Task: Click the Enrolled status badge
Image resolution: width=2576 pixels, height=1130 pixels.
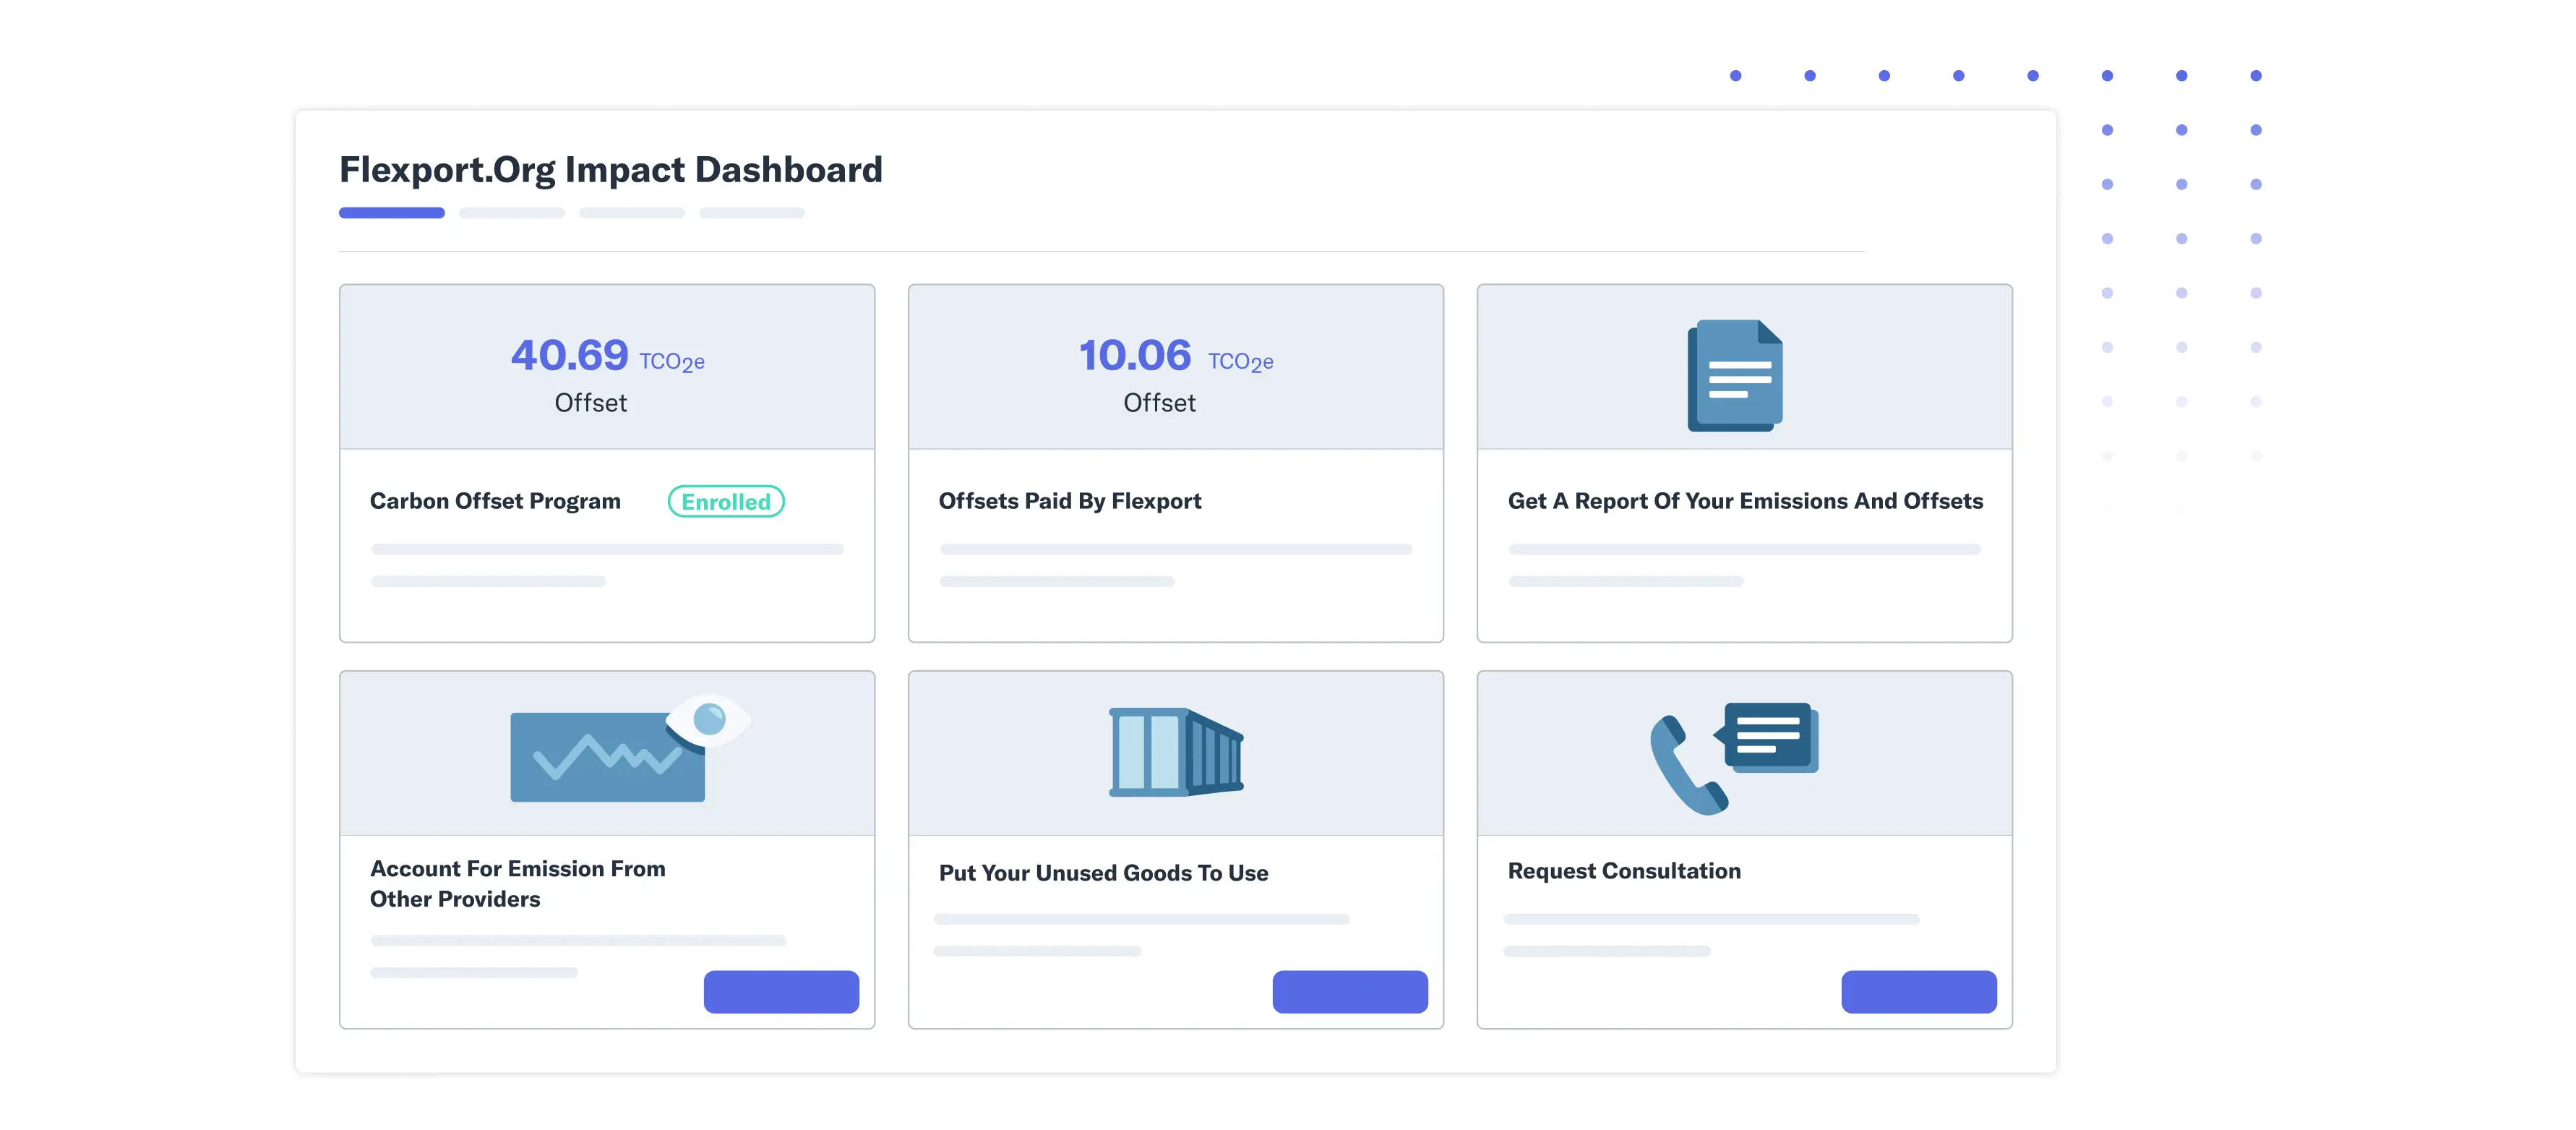Action: (x=725, y=501)
